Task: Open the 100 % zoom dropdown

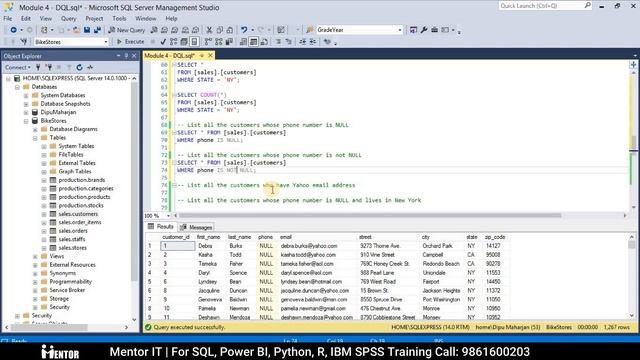Action: [x=168, y=216]
